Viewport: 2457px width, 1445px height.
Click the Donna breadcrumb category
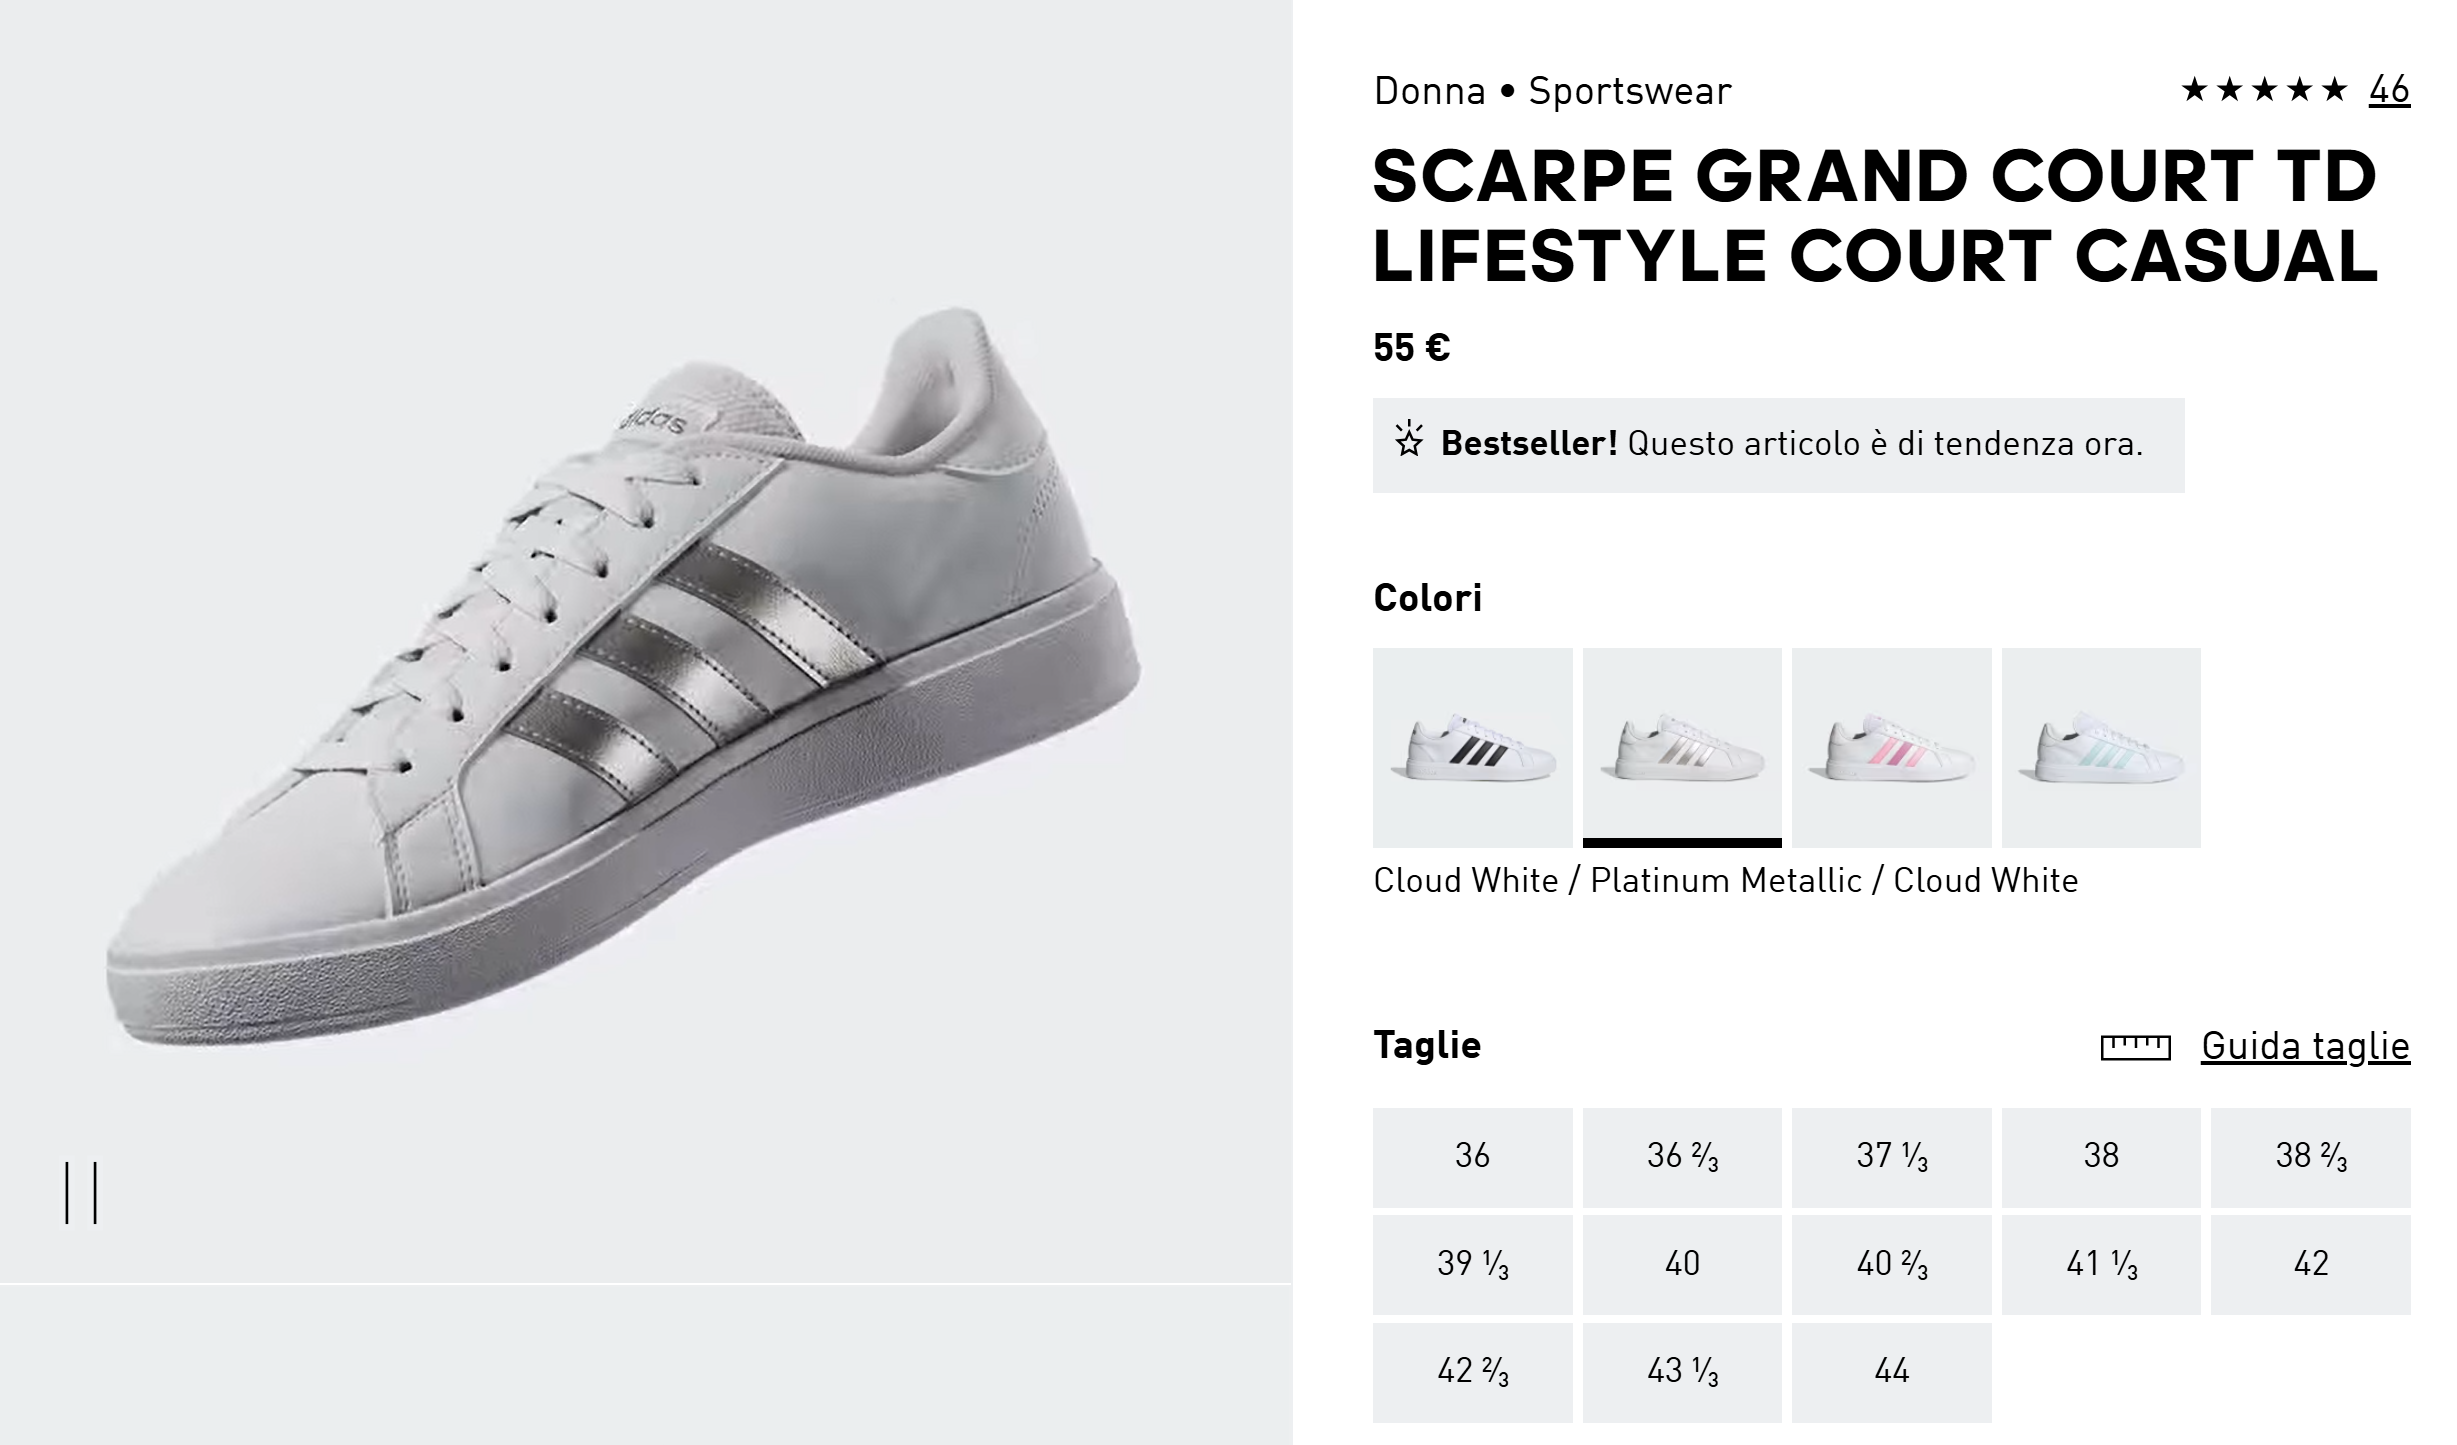point(1428,91)
